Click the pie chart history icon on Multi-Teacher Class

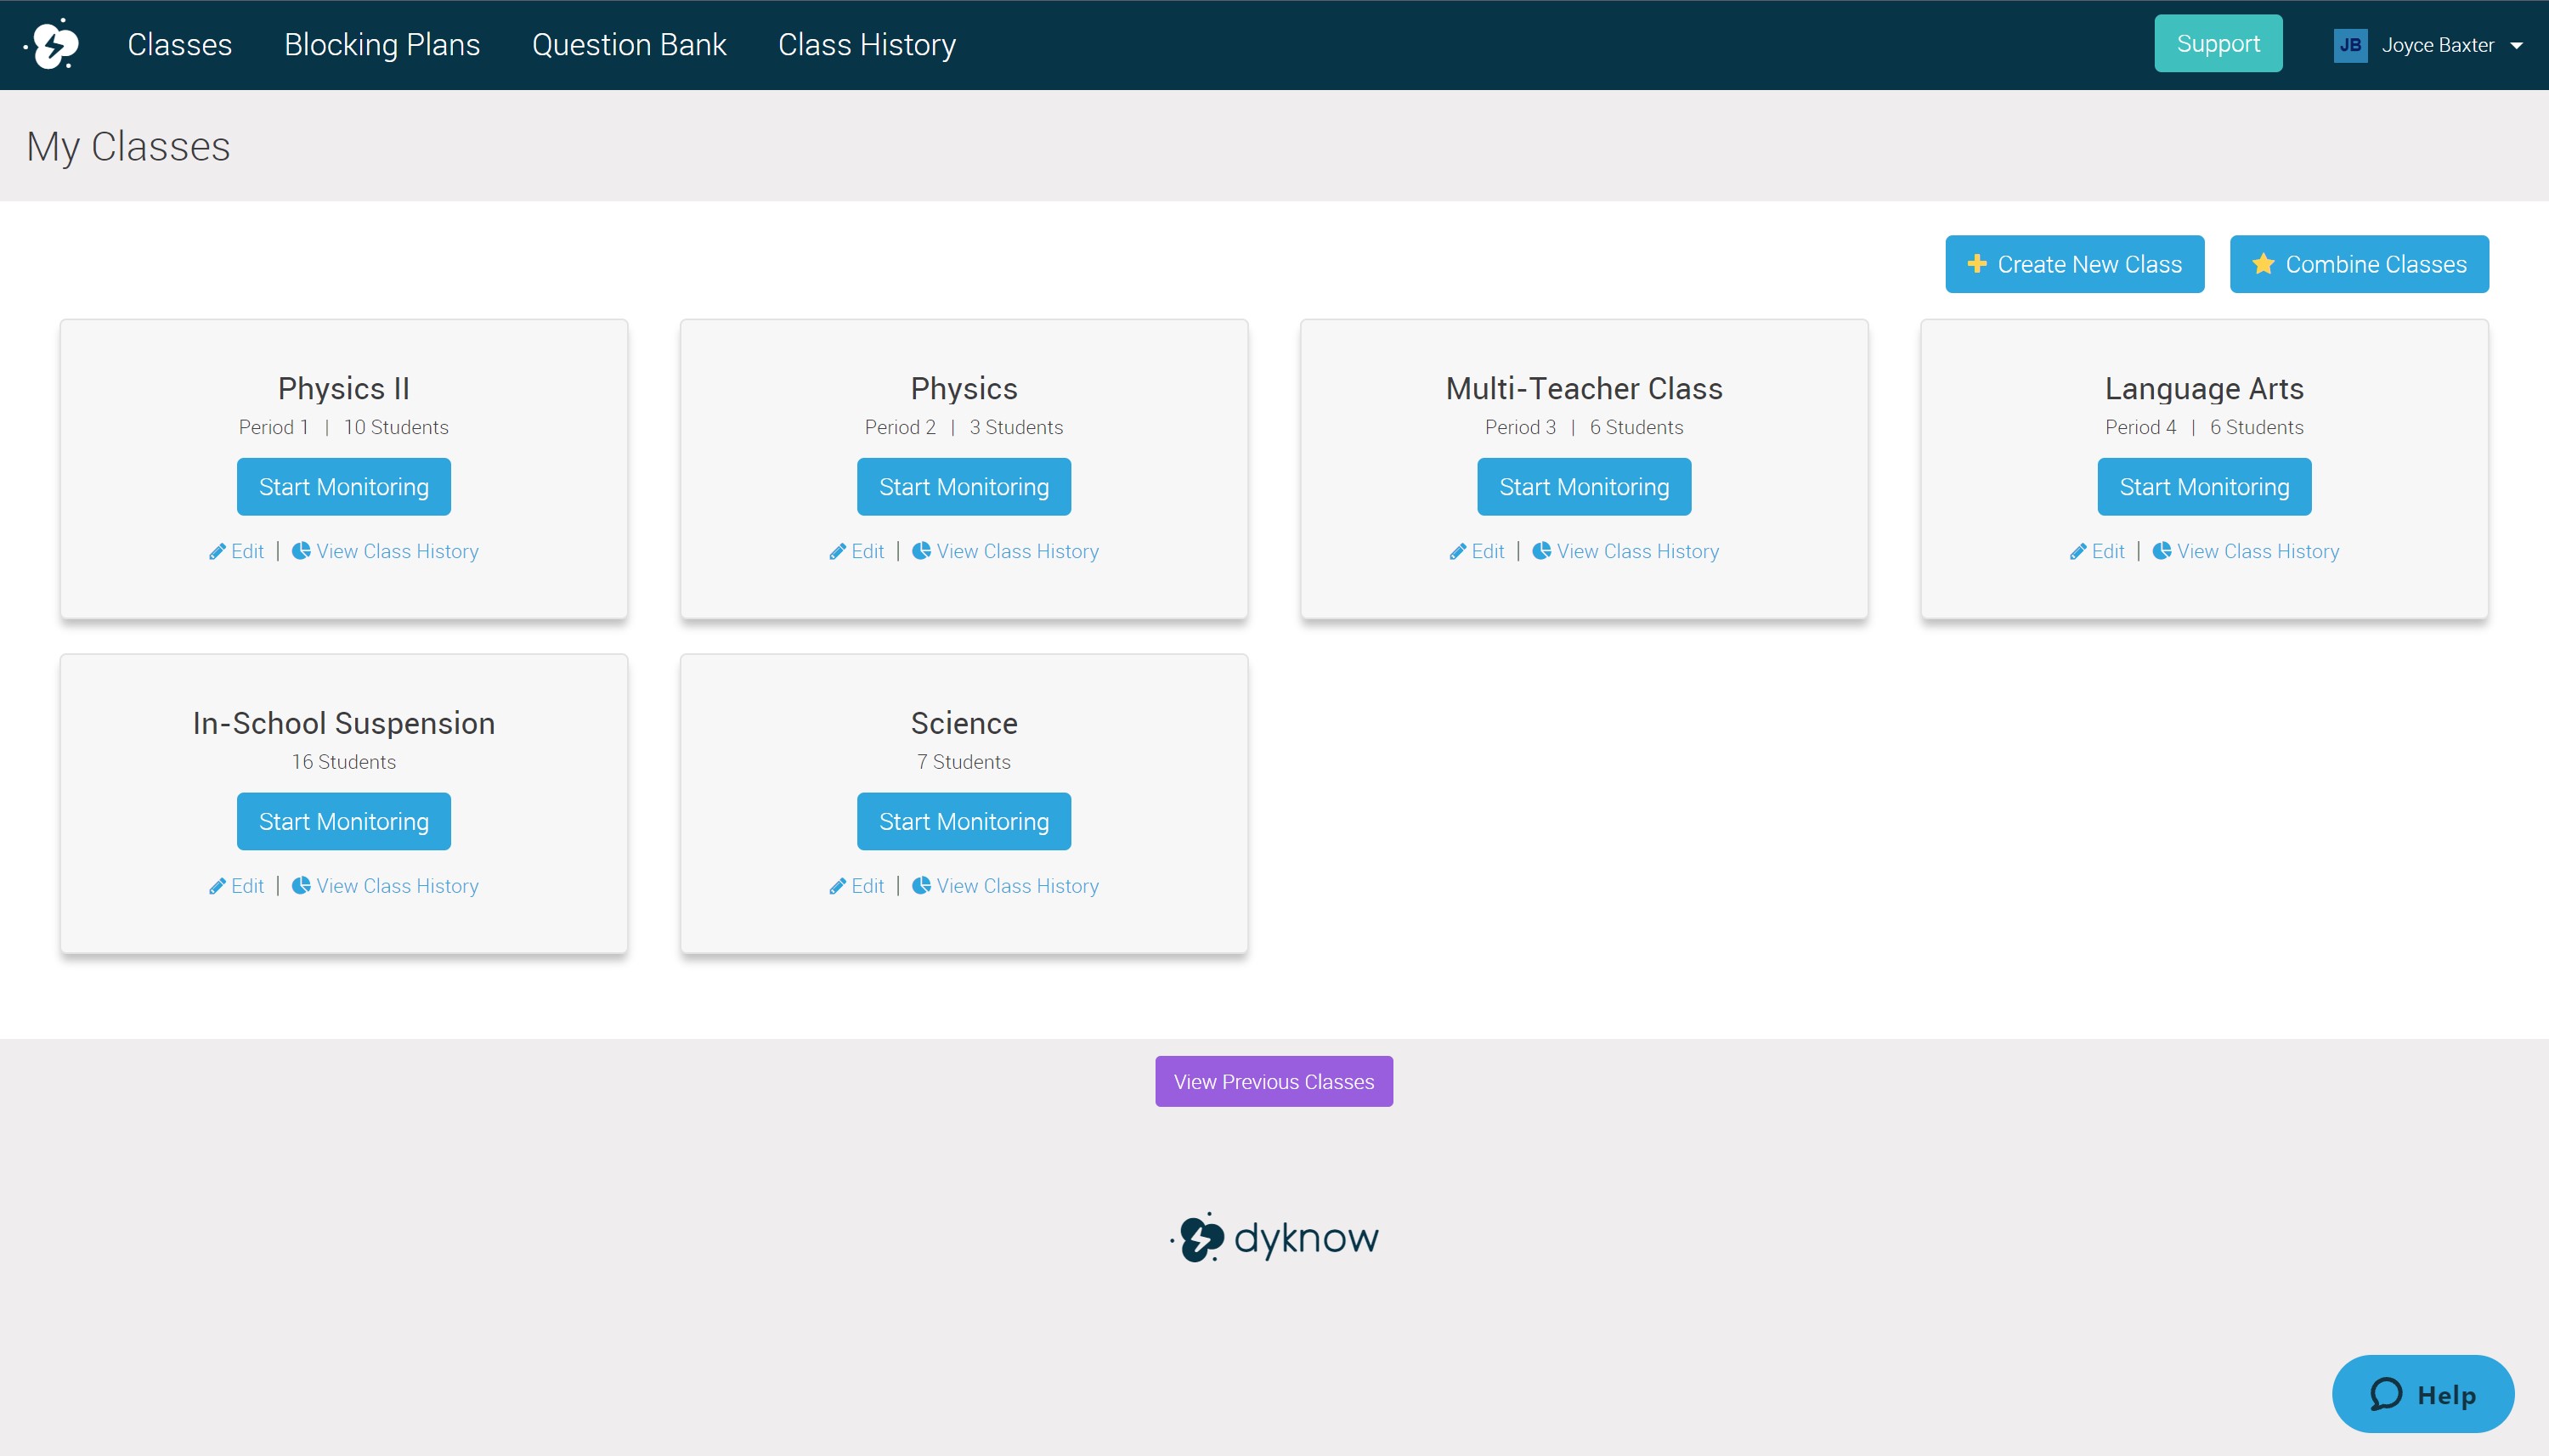pos(1541,550)
